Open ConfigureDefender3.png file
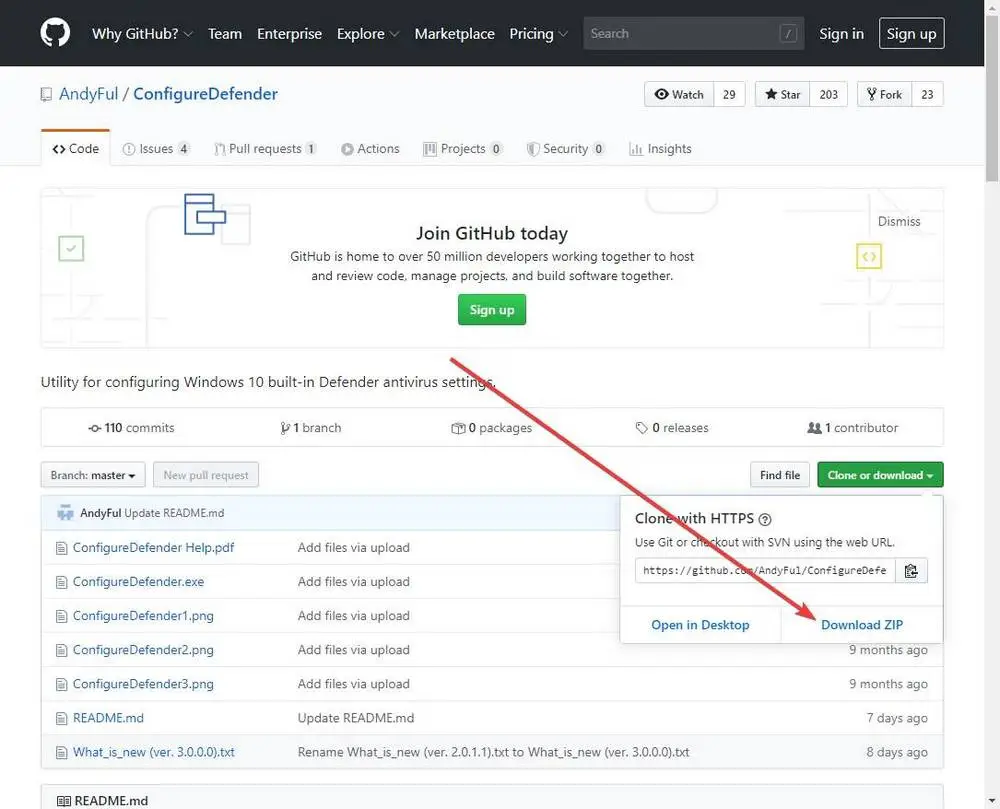 point(143,684)
